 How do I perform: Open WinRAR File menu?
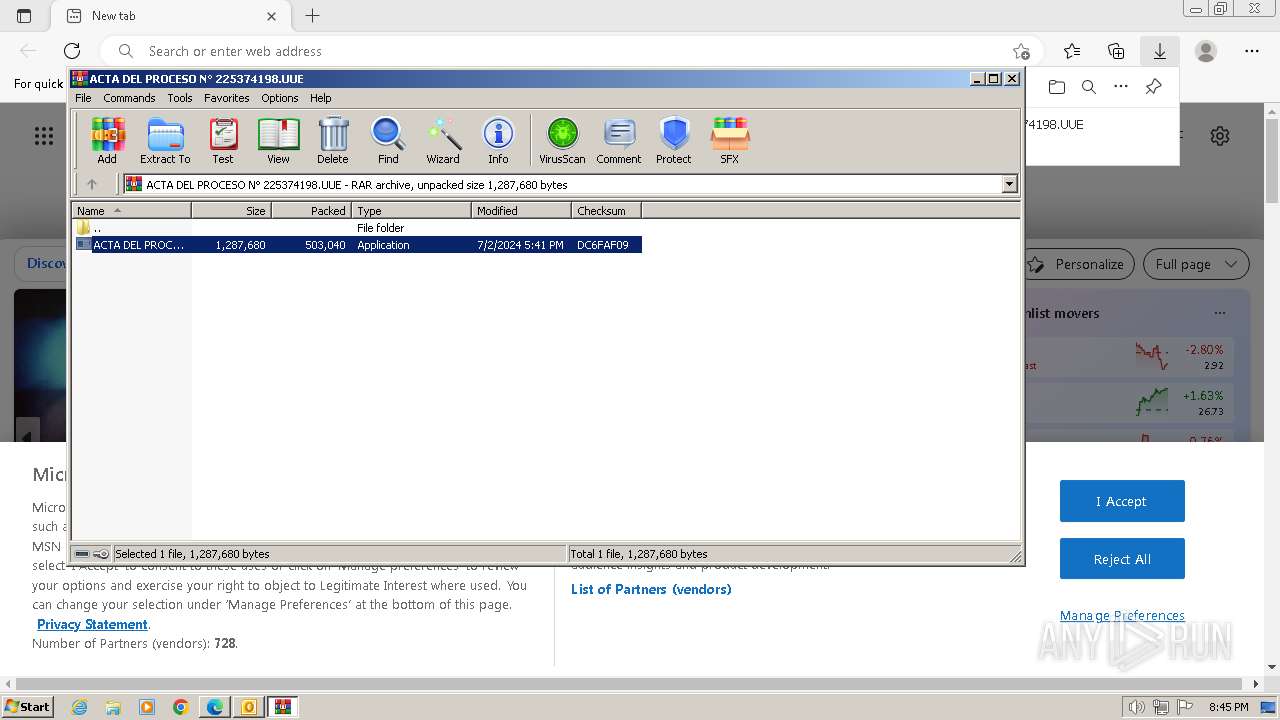[x=83, y=98]
